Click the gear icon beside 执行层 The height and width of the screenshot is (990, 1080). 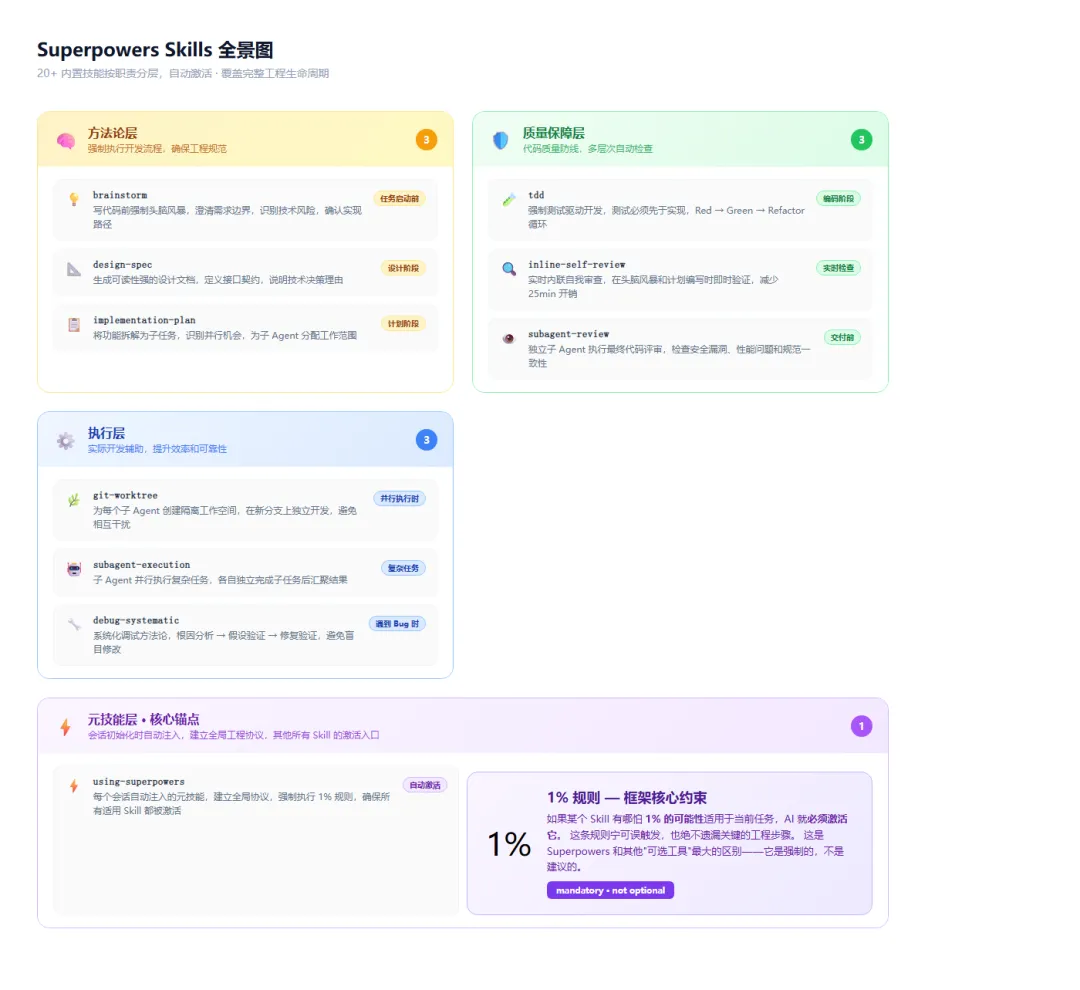(65, 441)
